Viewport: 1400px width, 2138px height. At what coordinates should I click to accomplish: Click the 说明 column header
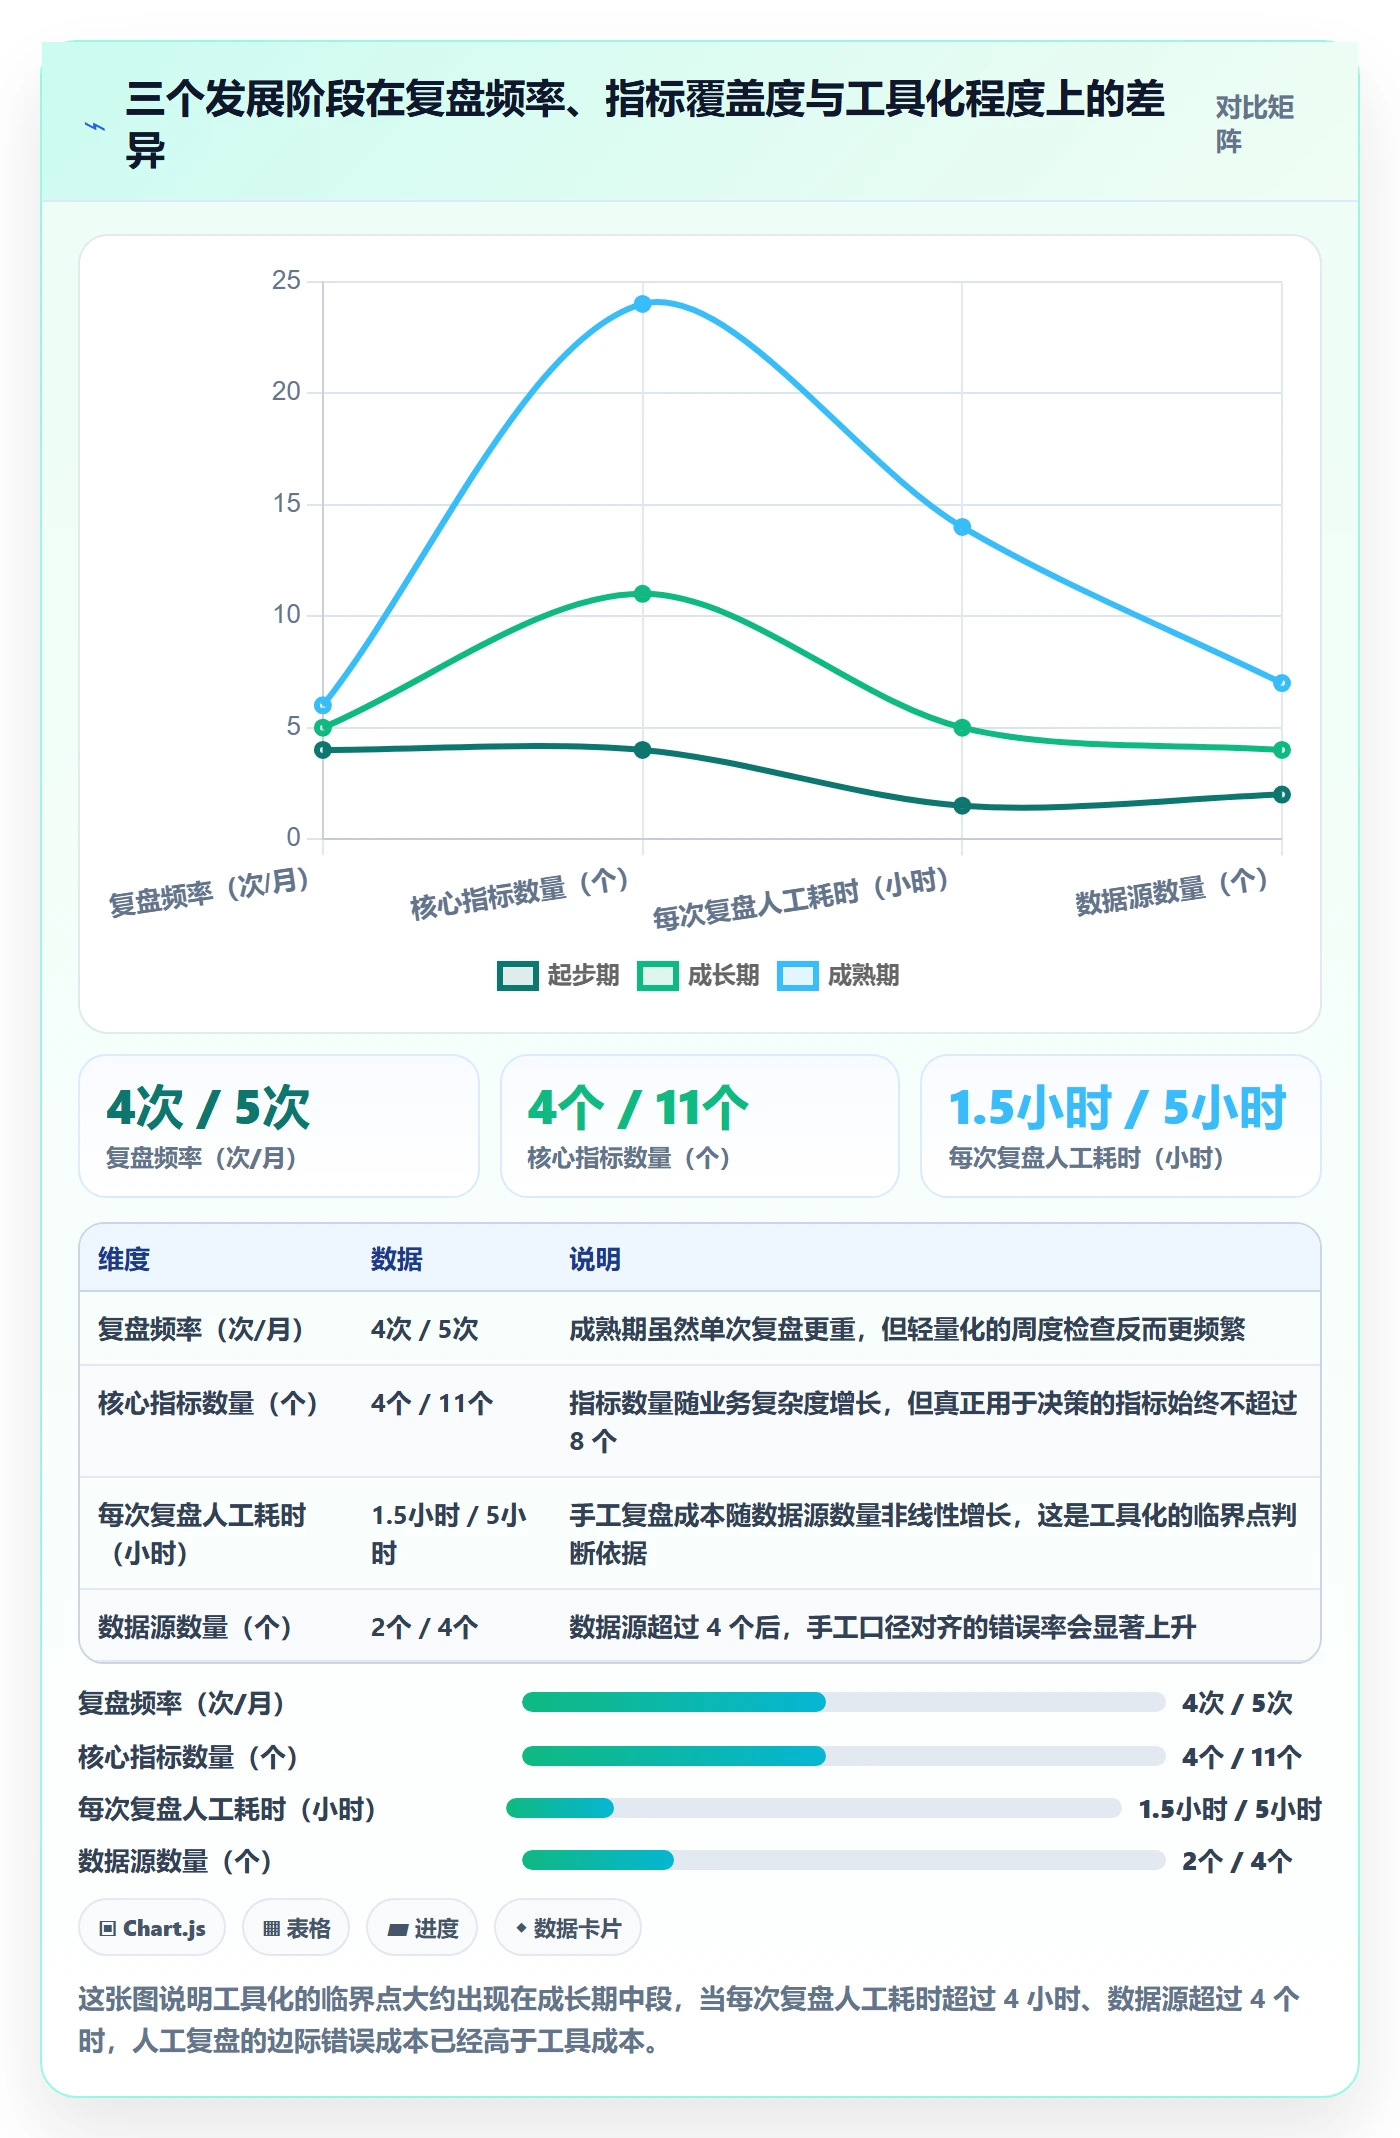595,1259
